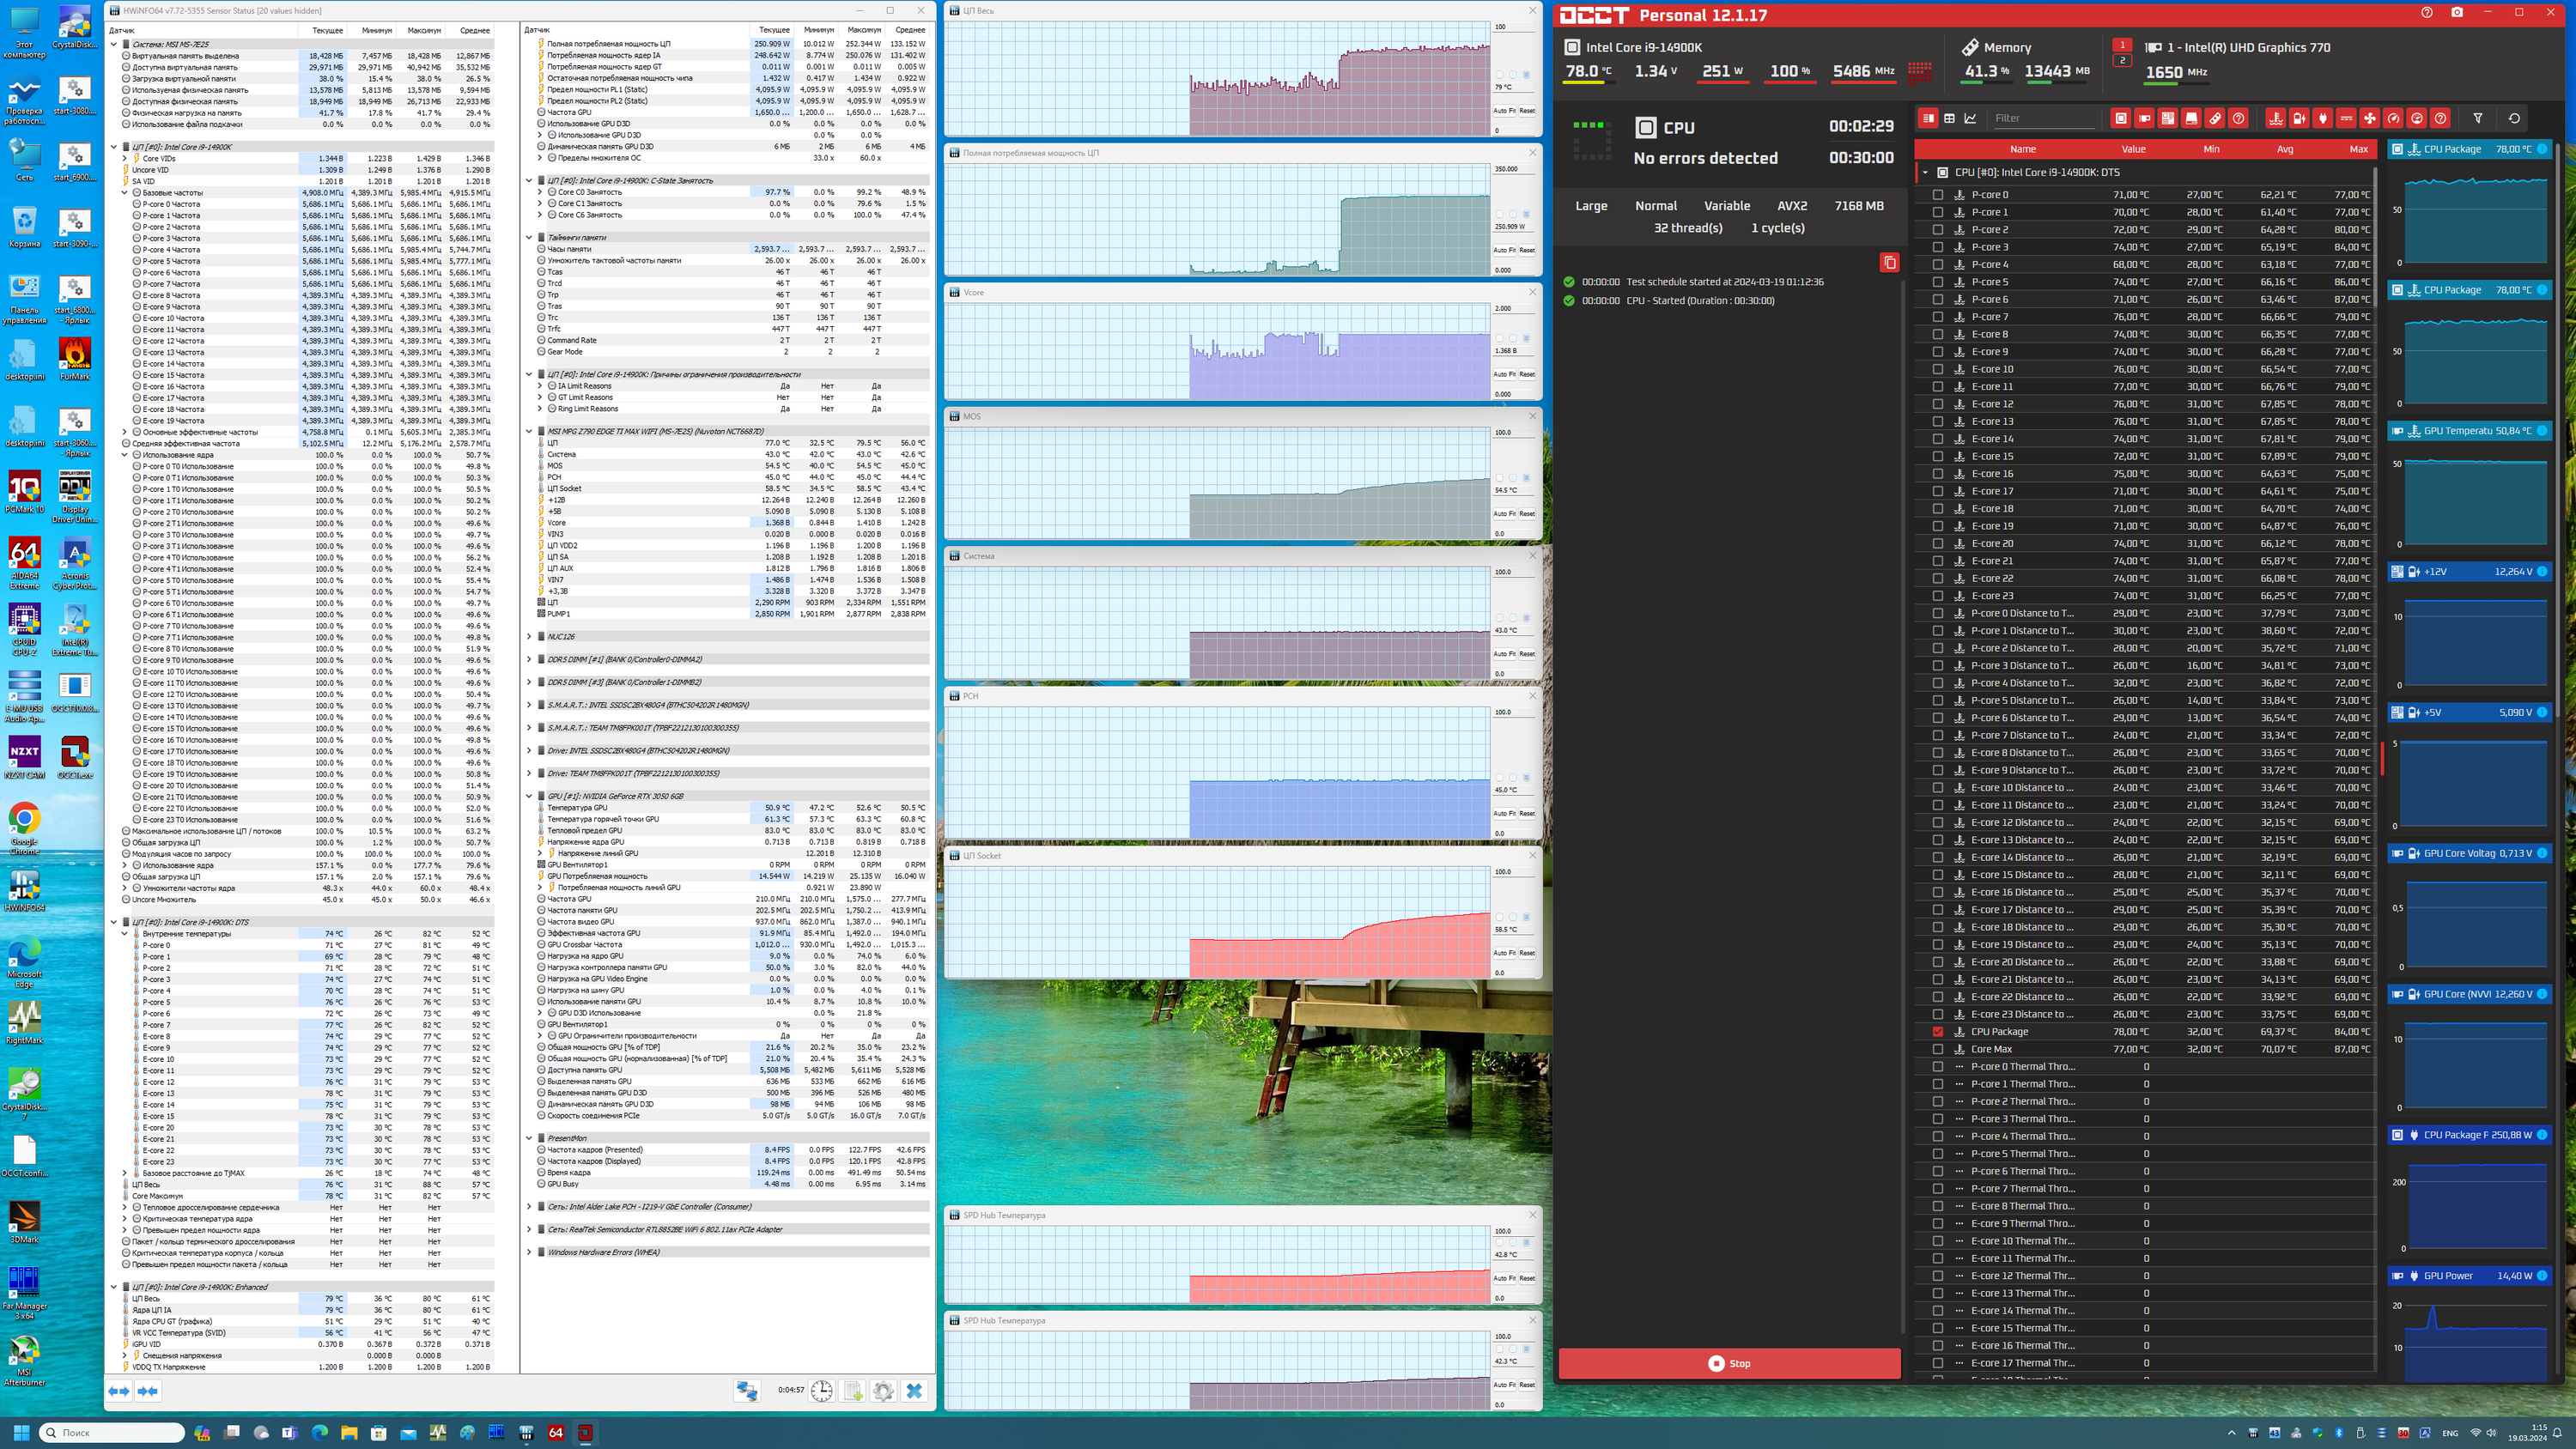The height and width of the screenshot is (1449, 2576).
Task: Switch OCCT monitoring to graph view
Action: (x=1970, y=118)
